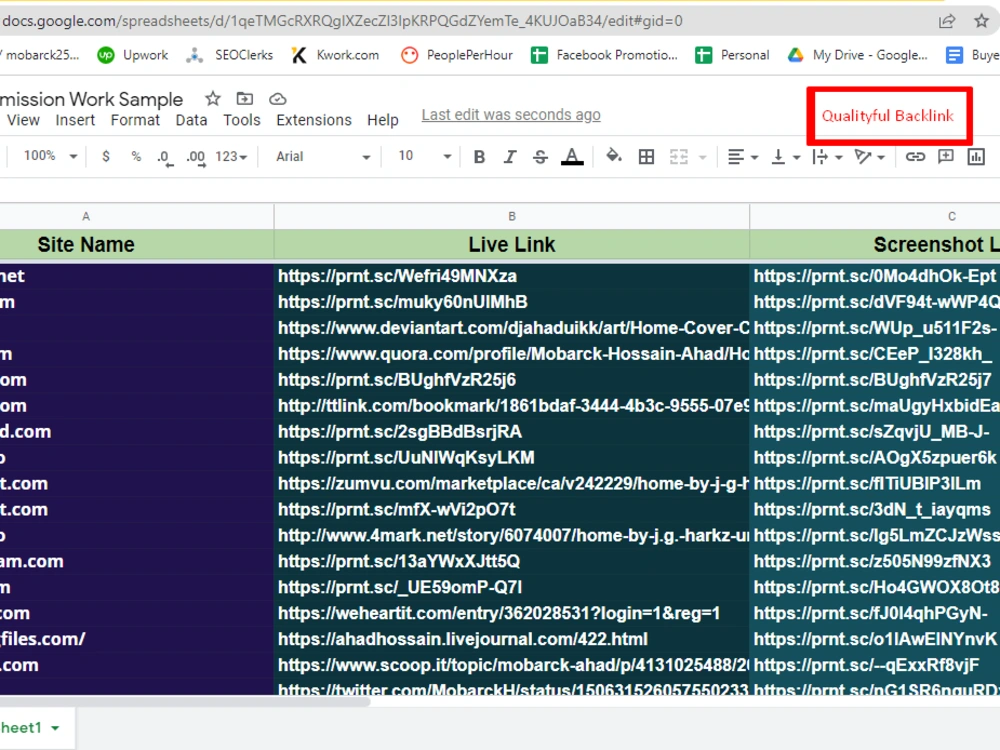Click the SEOClerks bookmark
Screen dimensions: 1000x750
pyautogui.click(x=229, y=55)
